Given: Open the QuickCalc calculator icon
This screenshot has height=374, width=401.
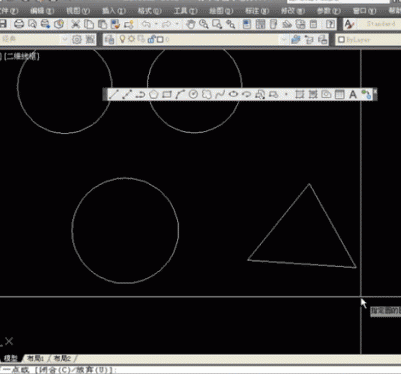Looking at the screenshot, I should (x=313, y=24).
